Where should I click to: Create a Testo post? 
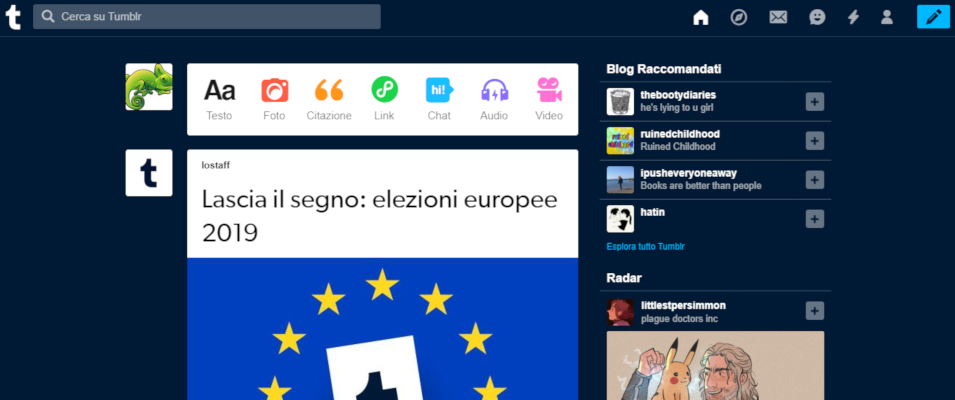[219, 99]
